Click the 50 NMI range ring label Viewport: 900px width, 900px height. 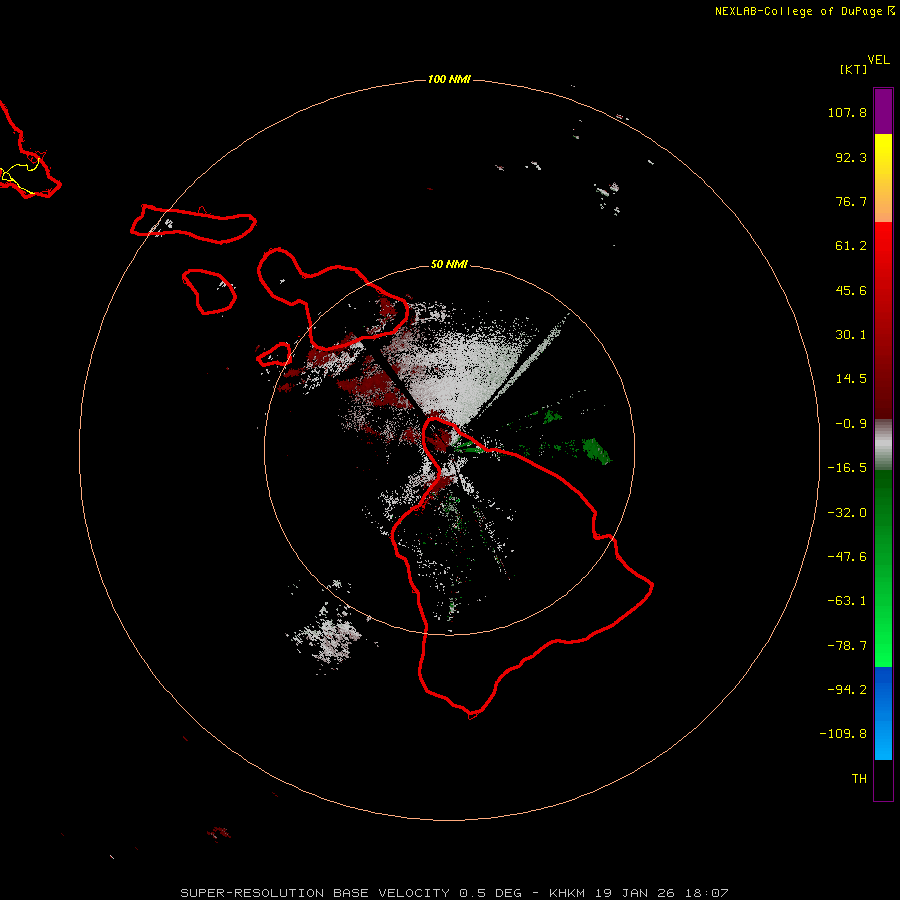point(449,264)
